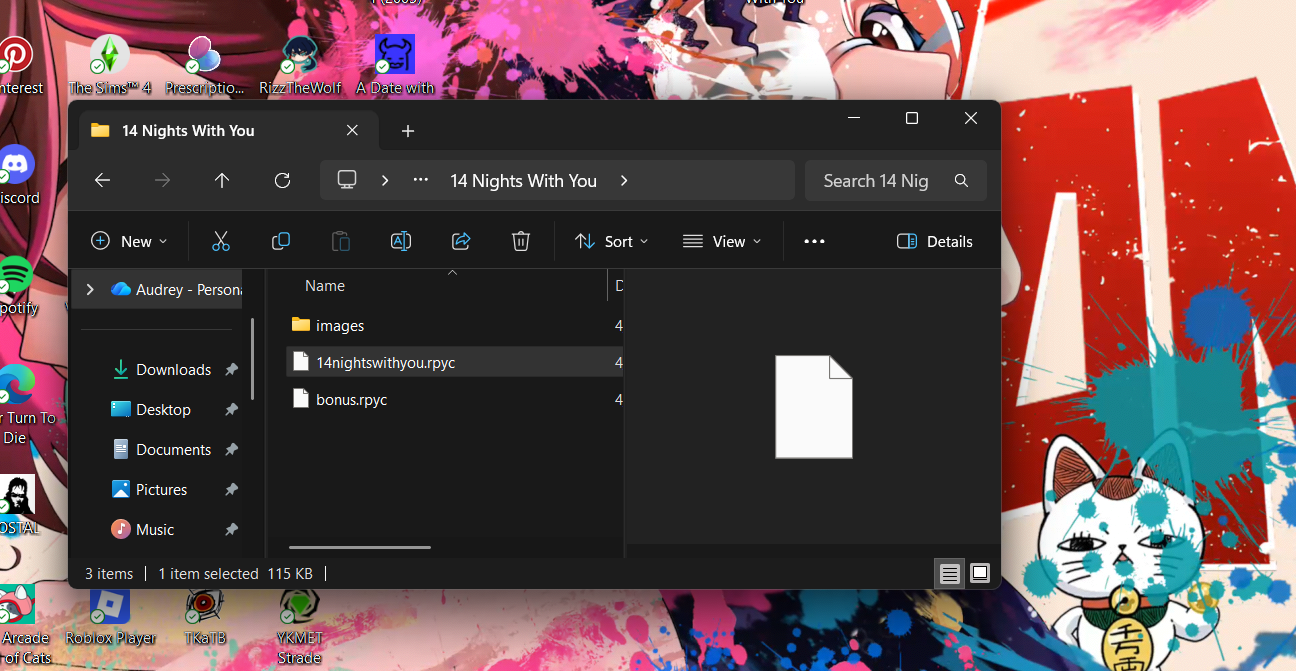Go forward with the right arrow
This screenshot has height=671, width=1296.
[162, 180]
